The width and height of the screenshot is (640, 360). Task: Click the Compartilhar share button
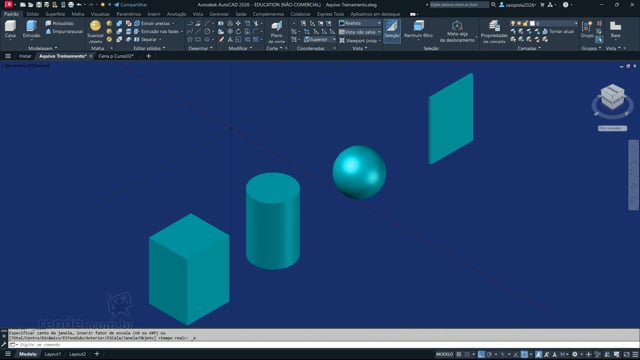click(131, 4)
